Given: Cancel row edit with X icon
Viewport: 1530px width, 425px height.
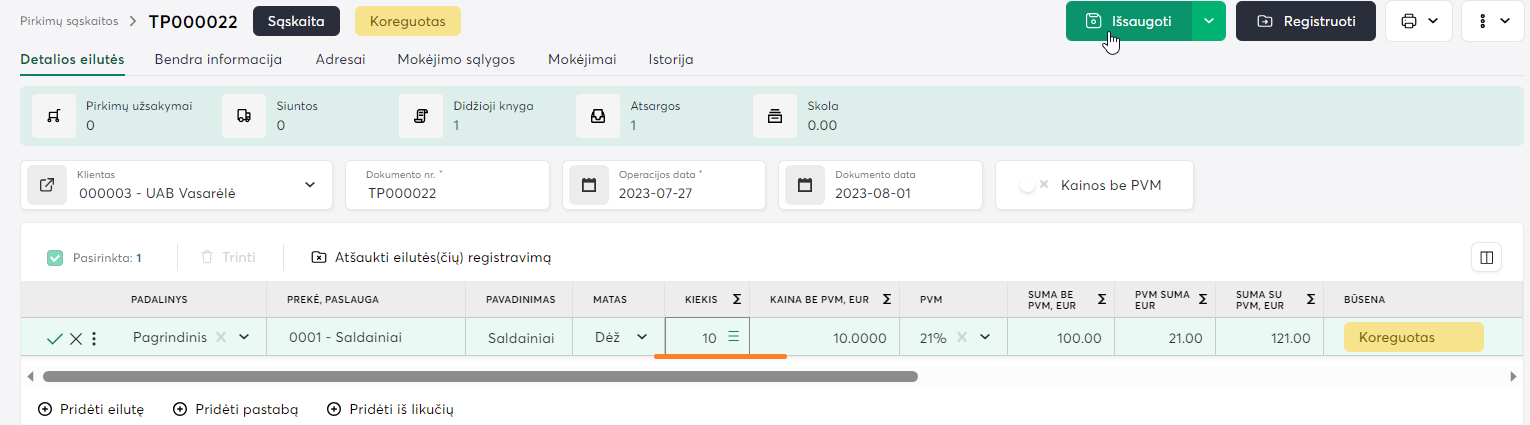Looking at the screenshot, I should coord(76,338).
